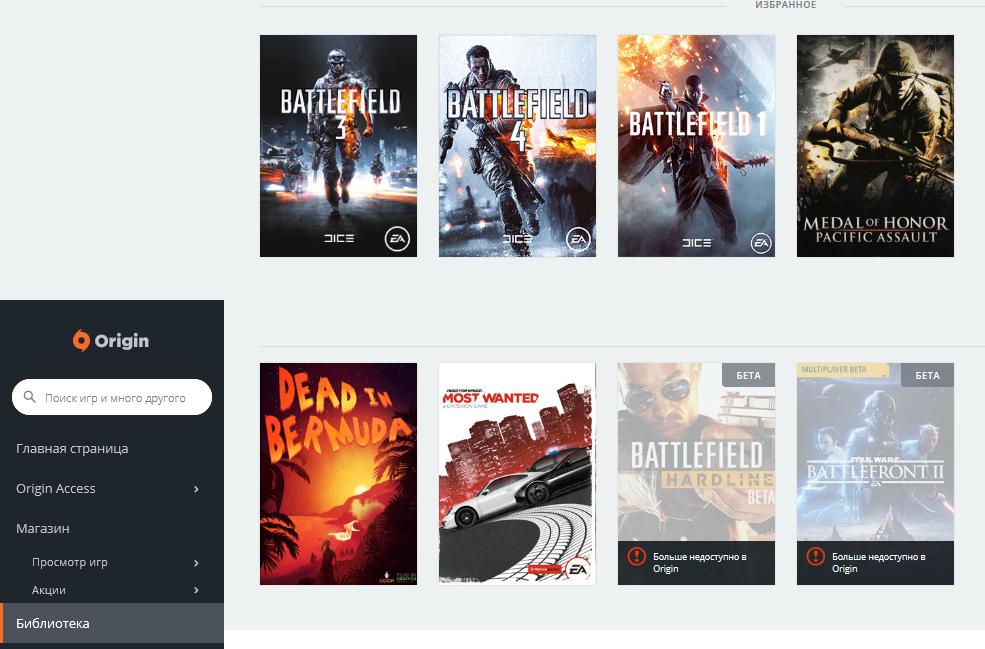This screenshot has width=985, height=649.
Task: Click warning icon on Battlefield Hardline tile
Action: click(636, 556)
